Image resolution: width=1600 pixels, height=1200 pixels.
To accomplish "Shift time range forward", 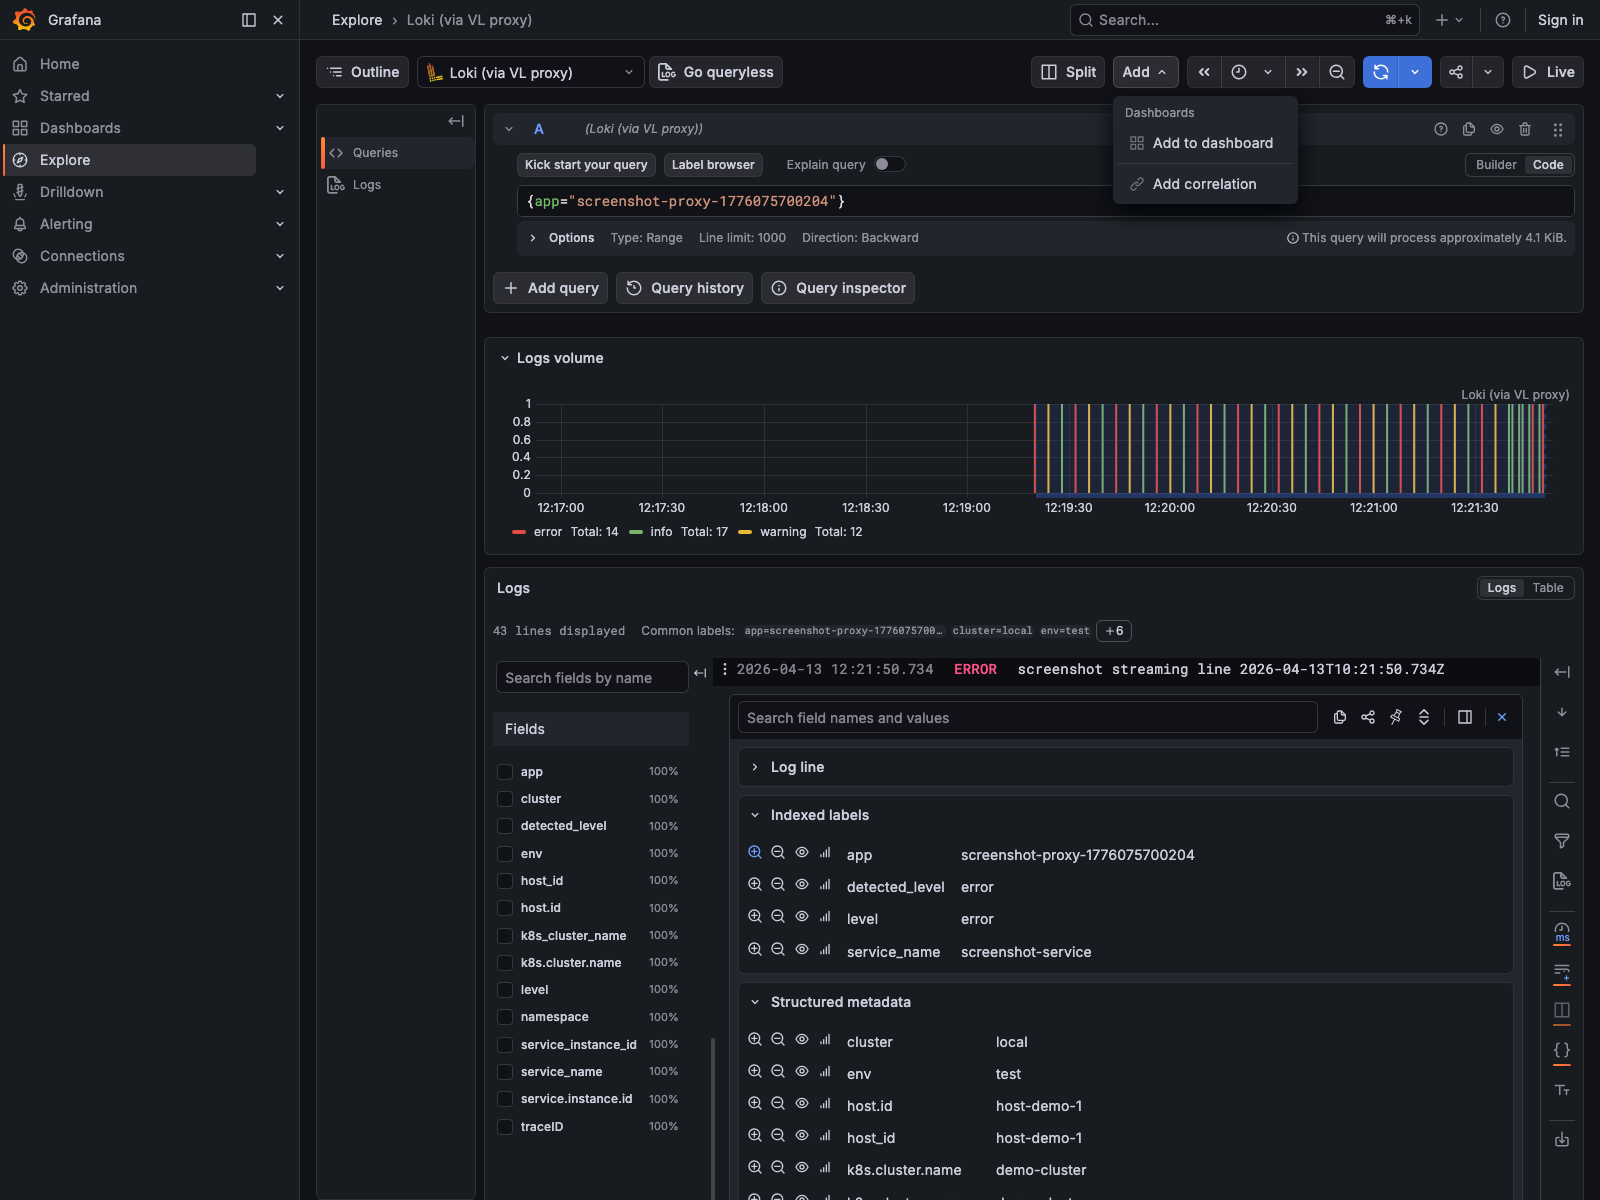I will click(x=1302, y=72).
